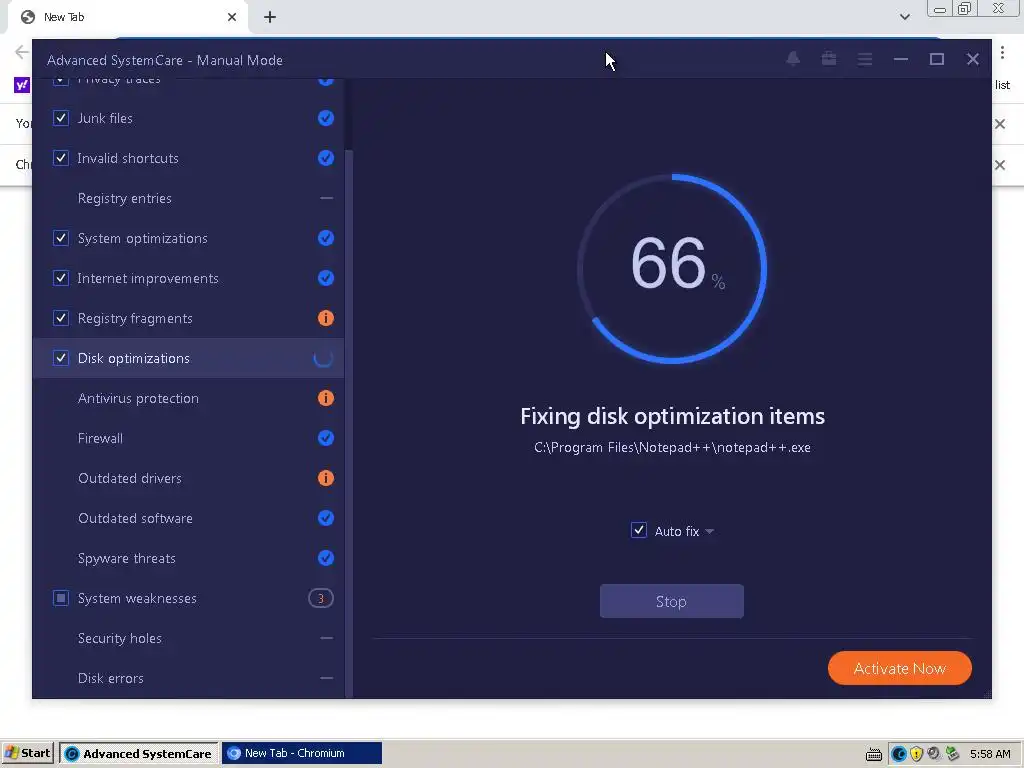Click the dash status for Disk errors

coord(327,678)
